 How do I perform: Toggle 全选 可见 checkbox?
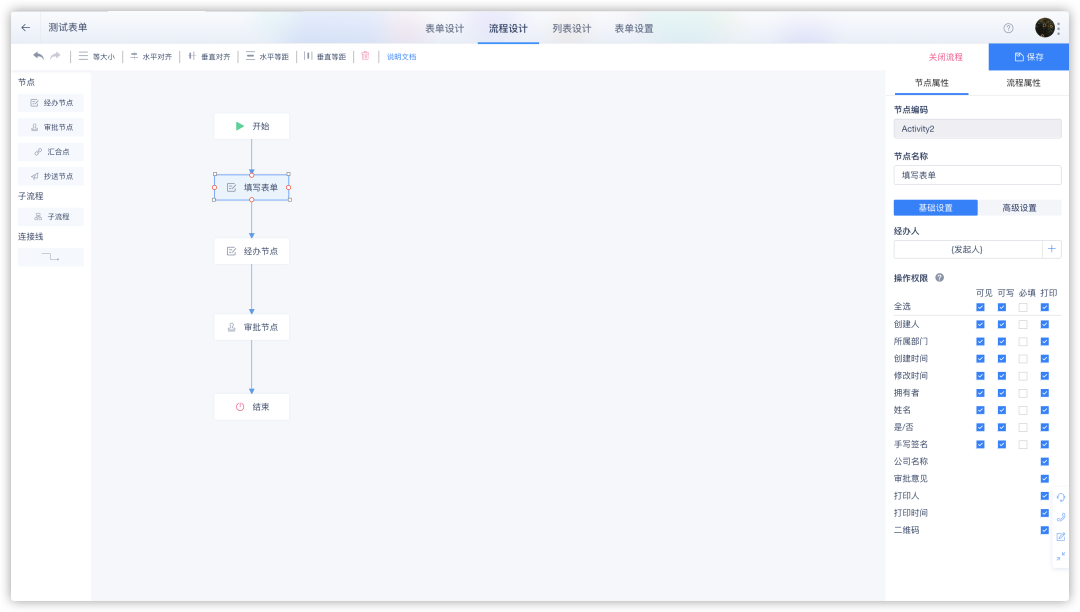(980, 307)
